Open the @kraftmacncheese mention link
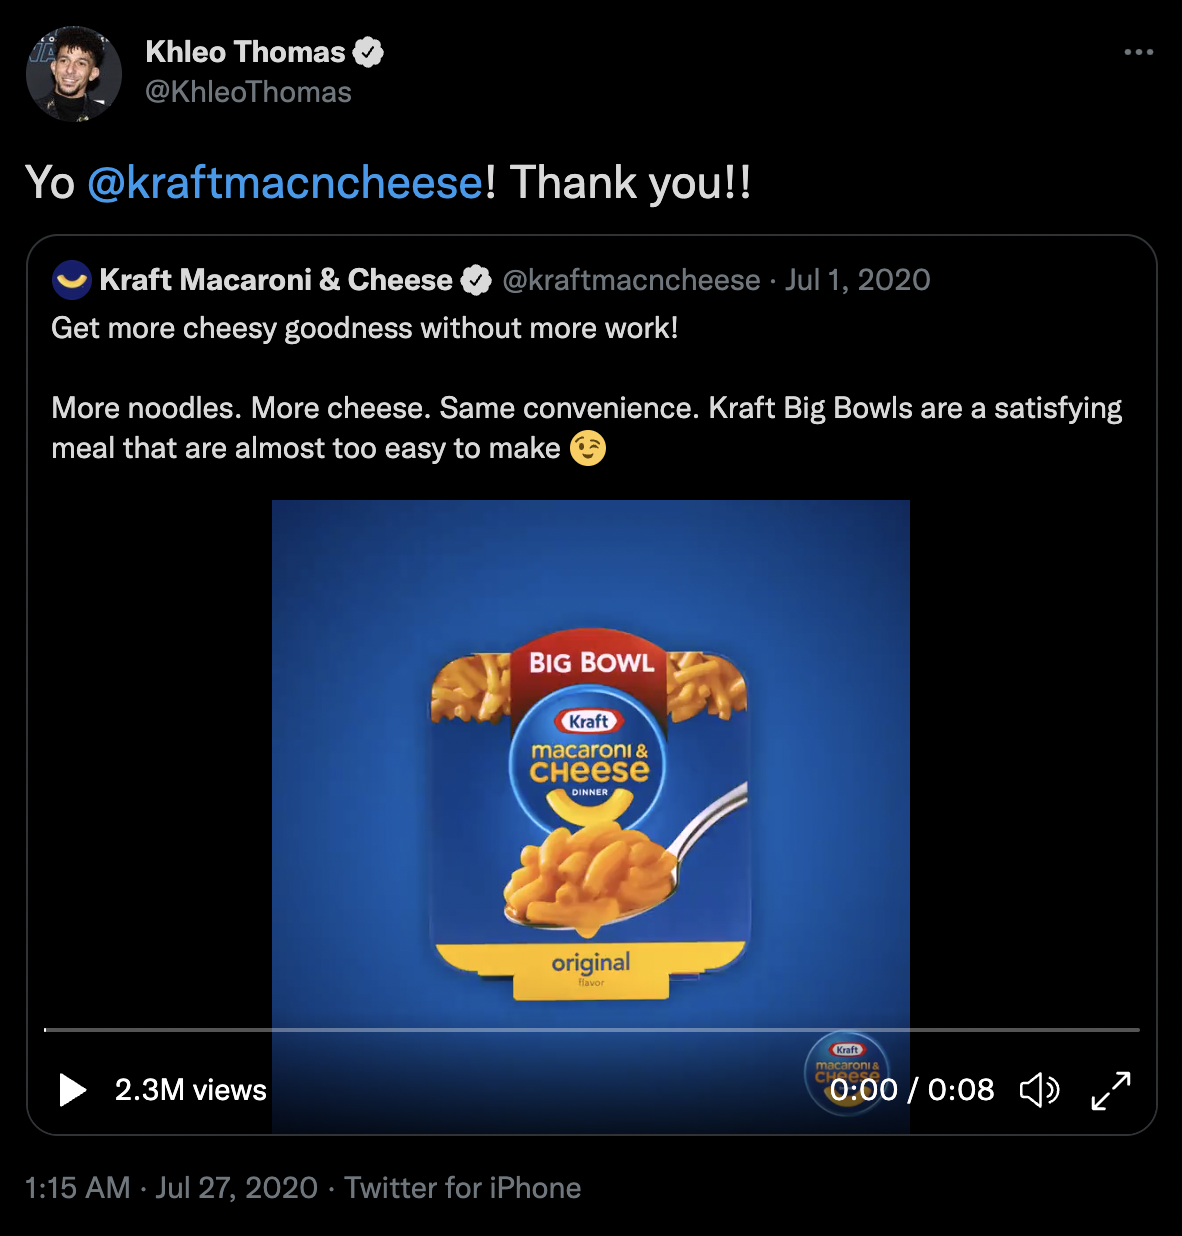1182x1236 pixels. pyautogui.click(x=286, y=183)
